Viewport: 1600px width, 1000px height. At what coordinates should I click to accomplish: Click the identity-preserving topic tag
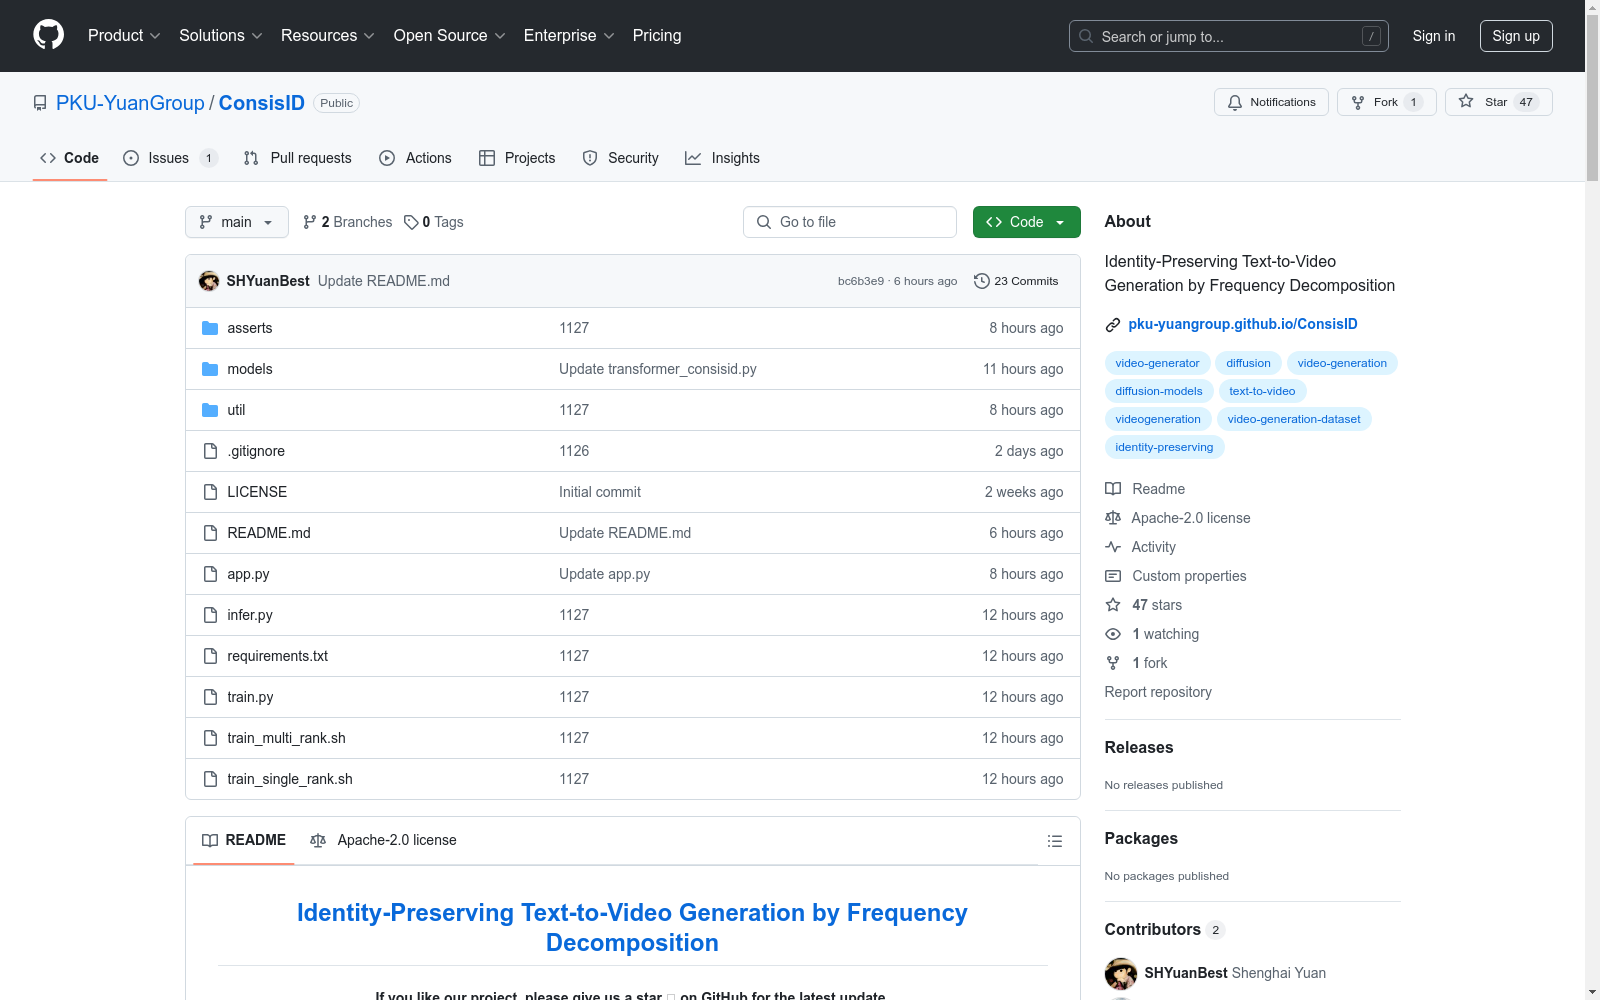[x=1164, y=447]
